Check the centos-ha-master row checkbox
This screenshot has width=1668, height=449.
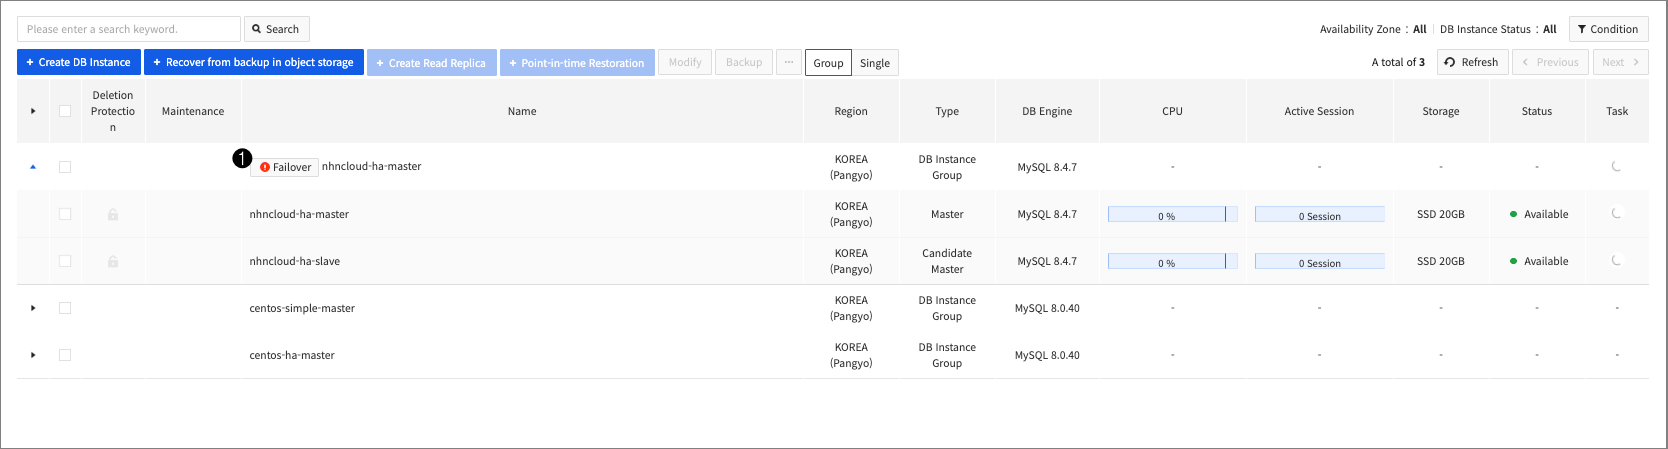point(65,355)
